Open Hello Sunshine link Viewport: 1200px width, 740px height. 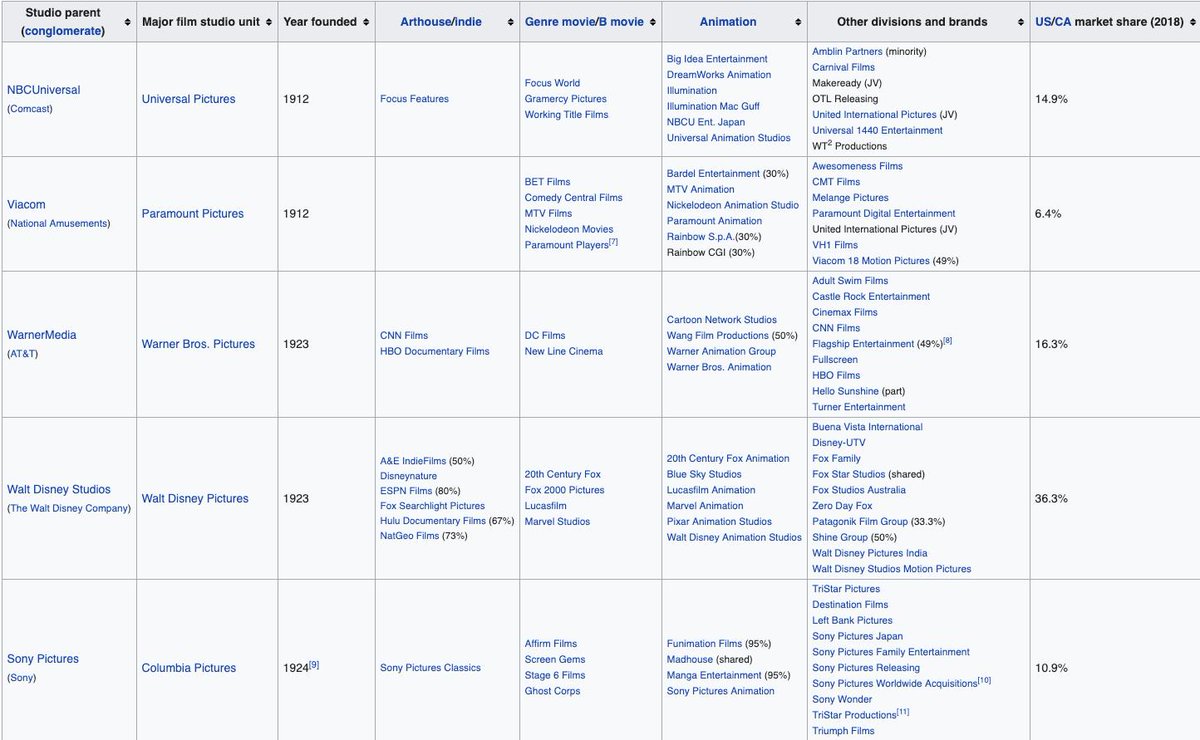846,391
